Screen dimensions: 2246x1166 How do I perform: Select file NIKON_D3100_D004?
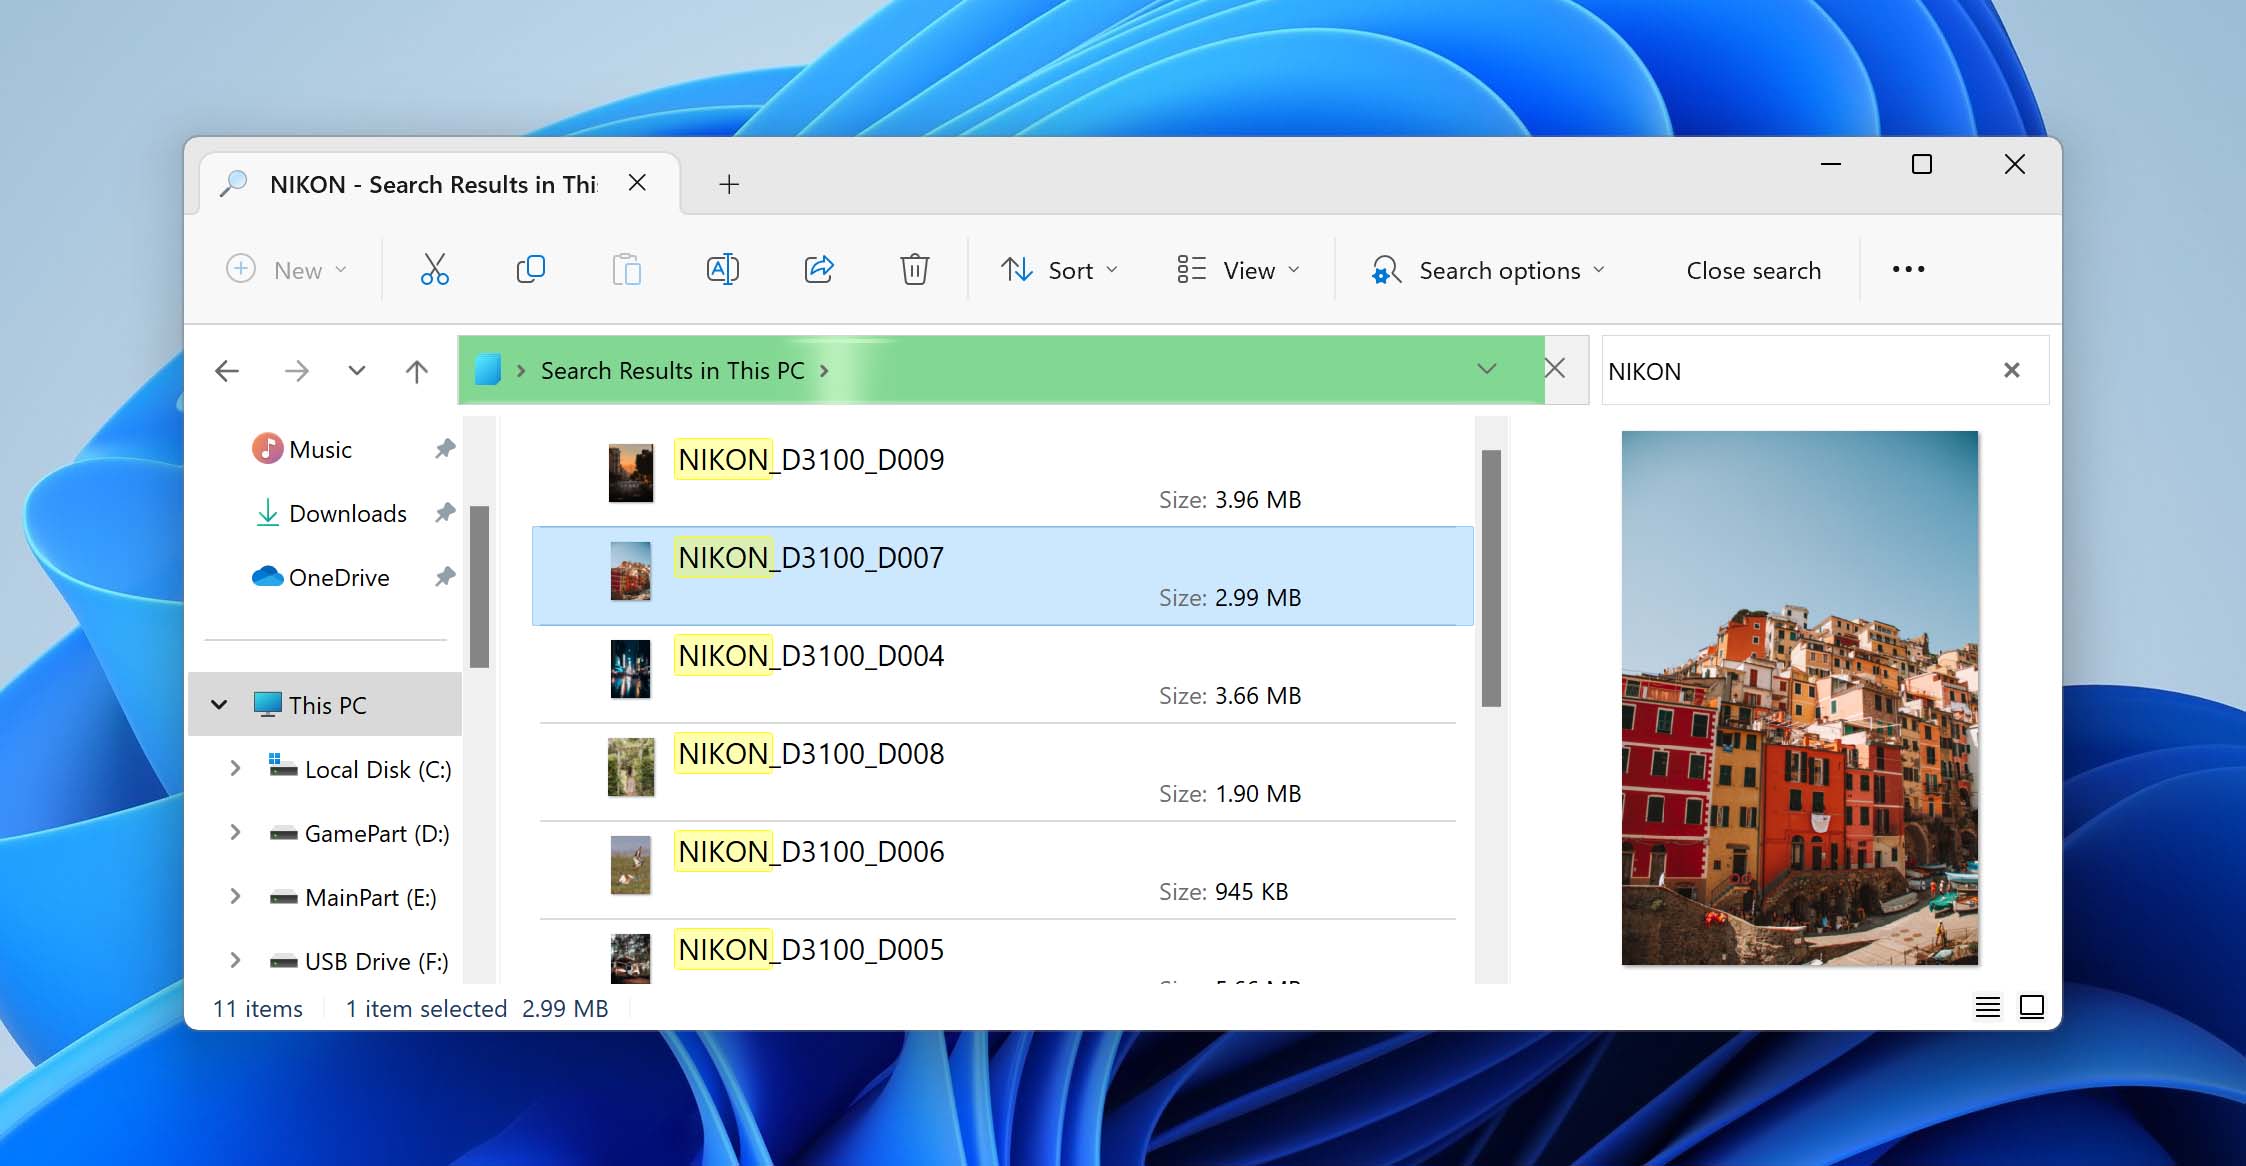pyautogui.click(x=1002, y=674)
